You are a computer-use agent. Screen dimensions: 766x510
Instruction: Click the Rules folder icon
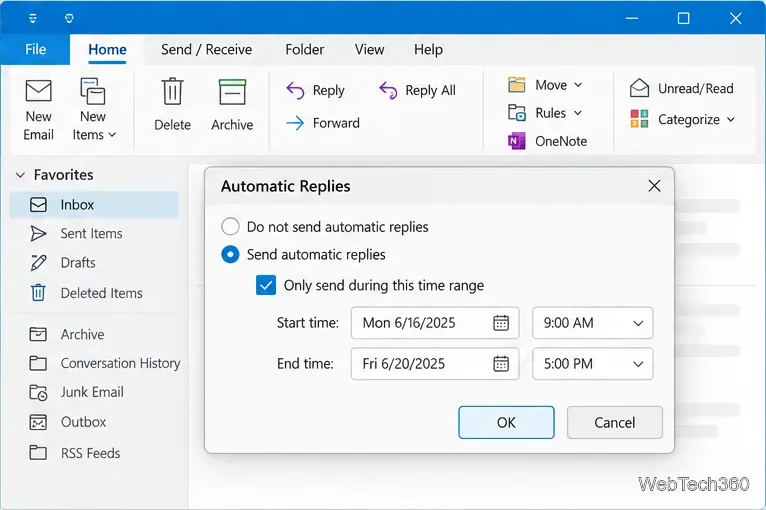(x=516, y=113)
